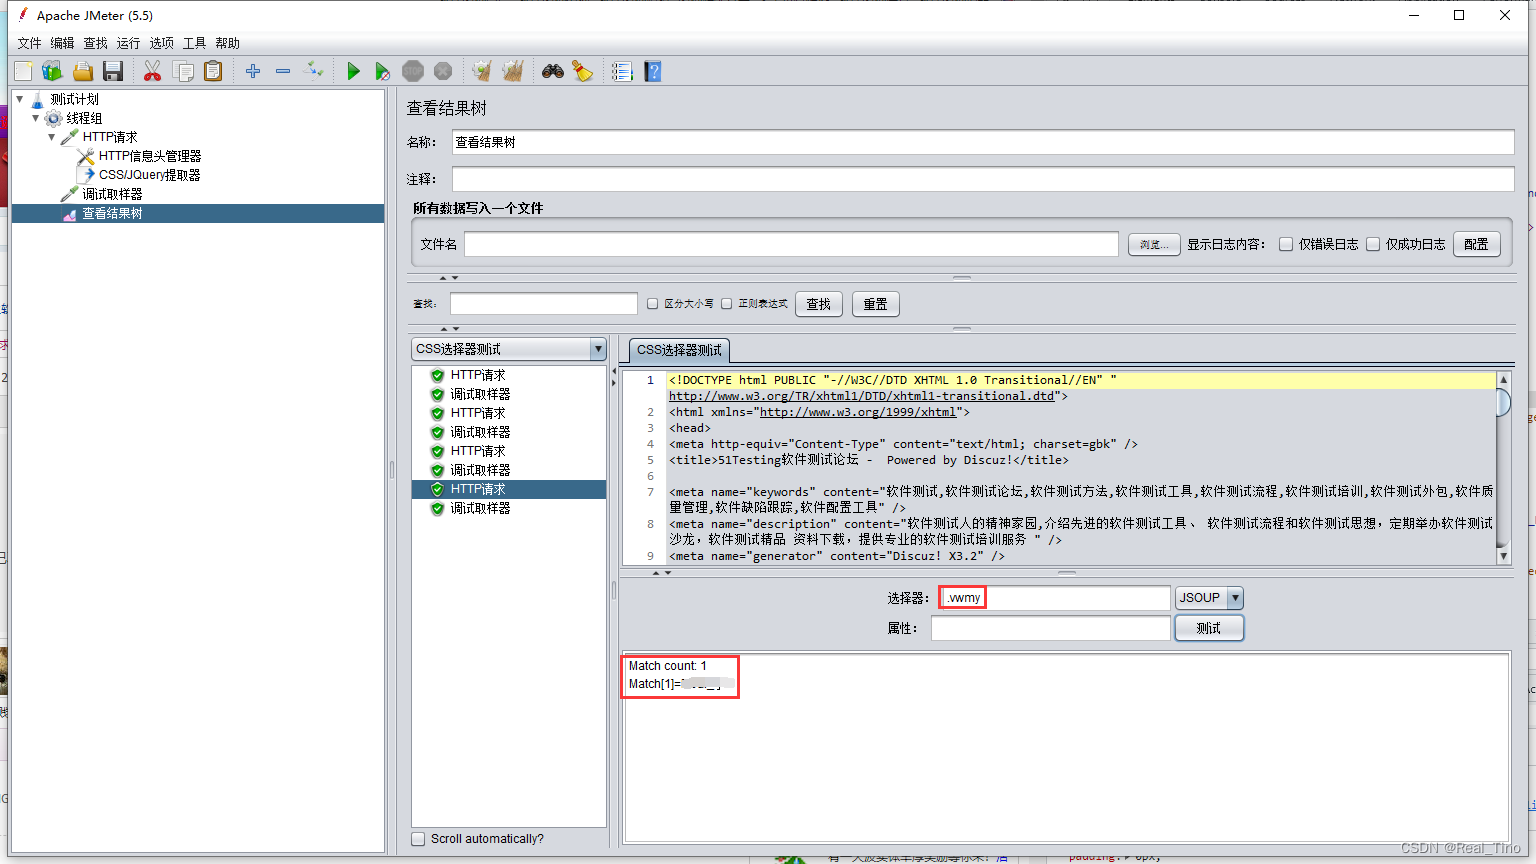Image resolution: width=1536 pixels, height=864 pixels.
Task: Open the 查找 menu
Action: [x=95, y=43]
